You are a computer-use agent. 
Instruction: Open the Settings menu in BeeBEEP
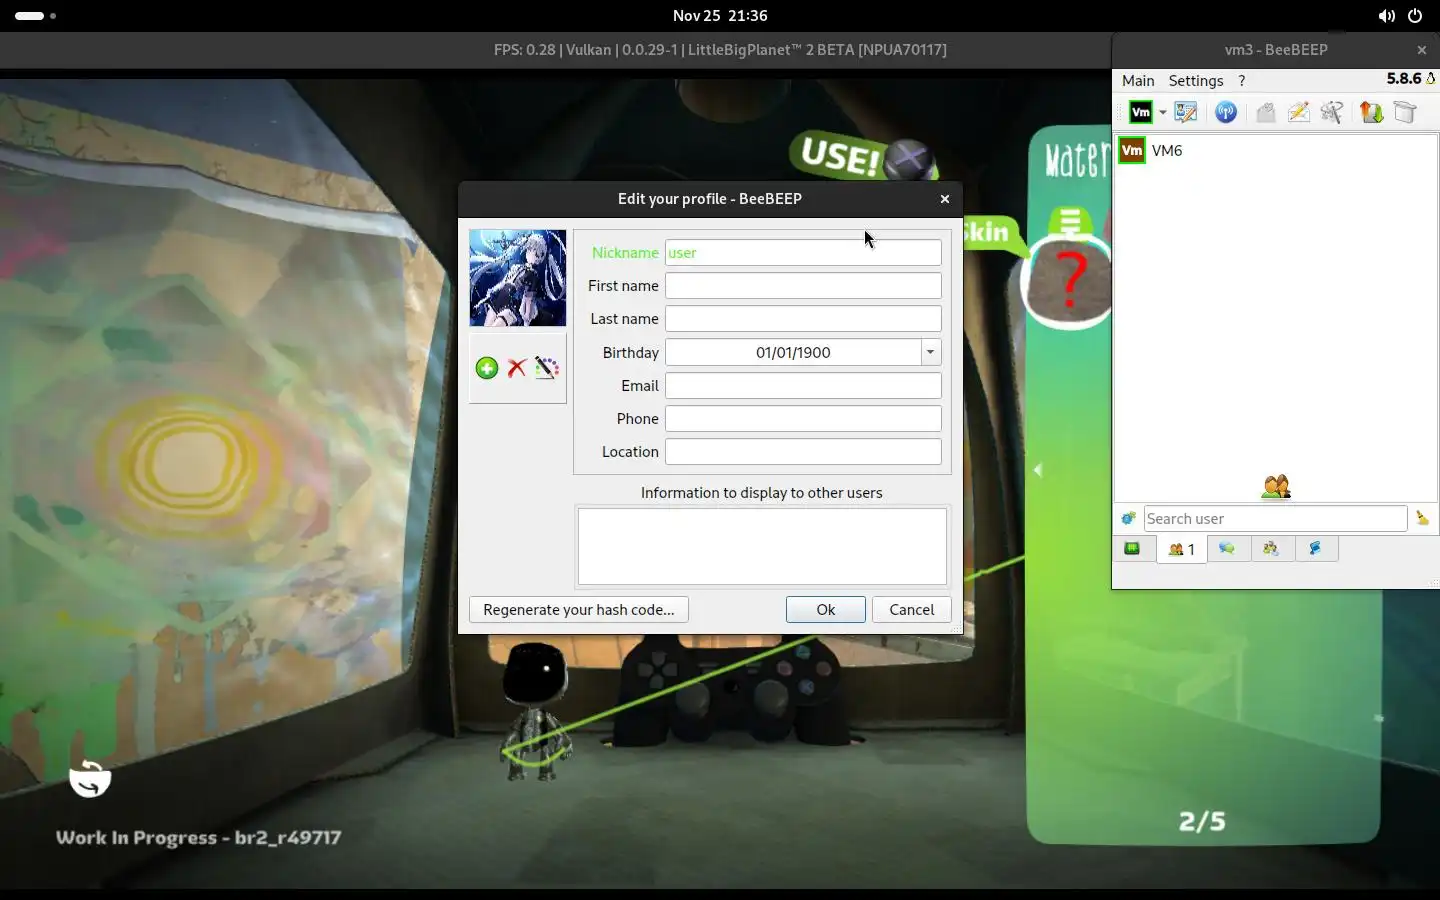tap(1196, 80)
